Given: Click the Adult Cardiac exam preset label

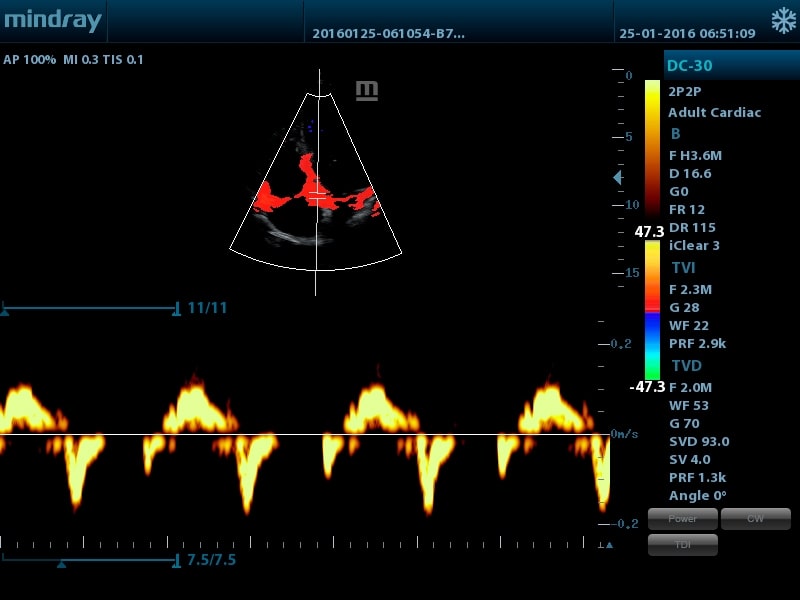Looking at the screenshot, I should pyautogui.click(x=714, y=112).
